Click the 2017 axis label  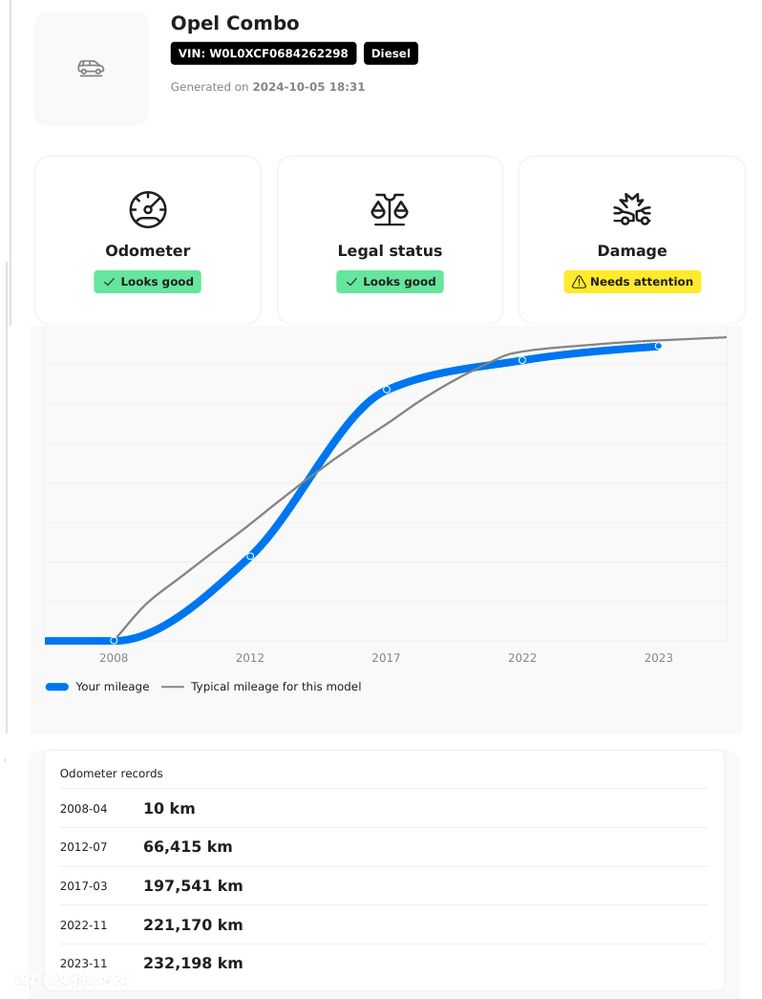click(x=386, y=658)
